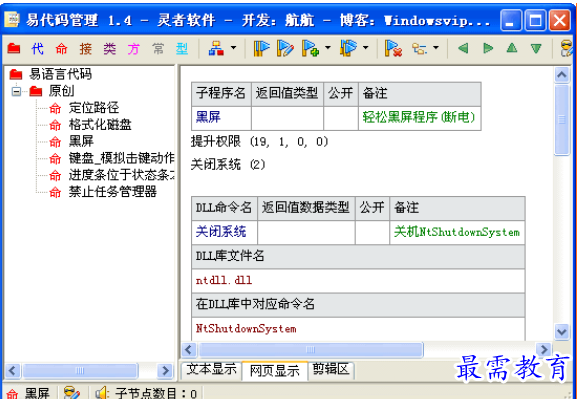Image resolution: width=578 pixels, height=399 pixels.
Task: Click the red folder toolbar icon
Action: [14, 48]
